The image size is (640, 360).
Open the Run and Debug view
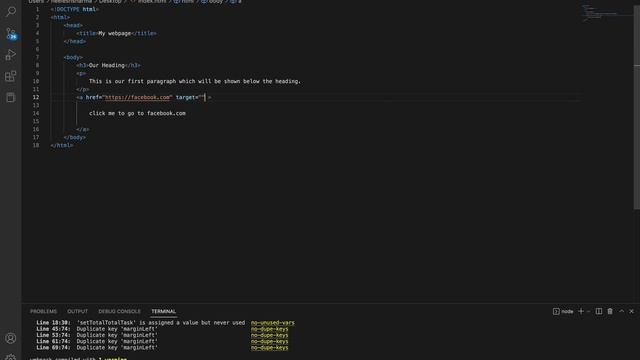click(x=11, y=55)
